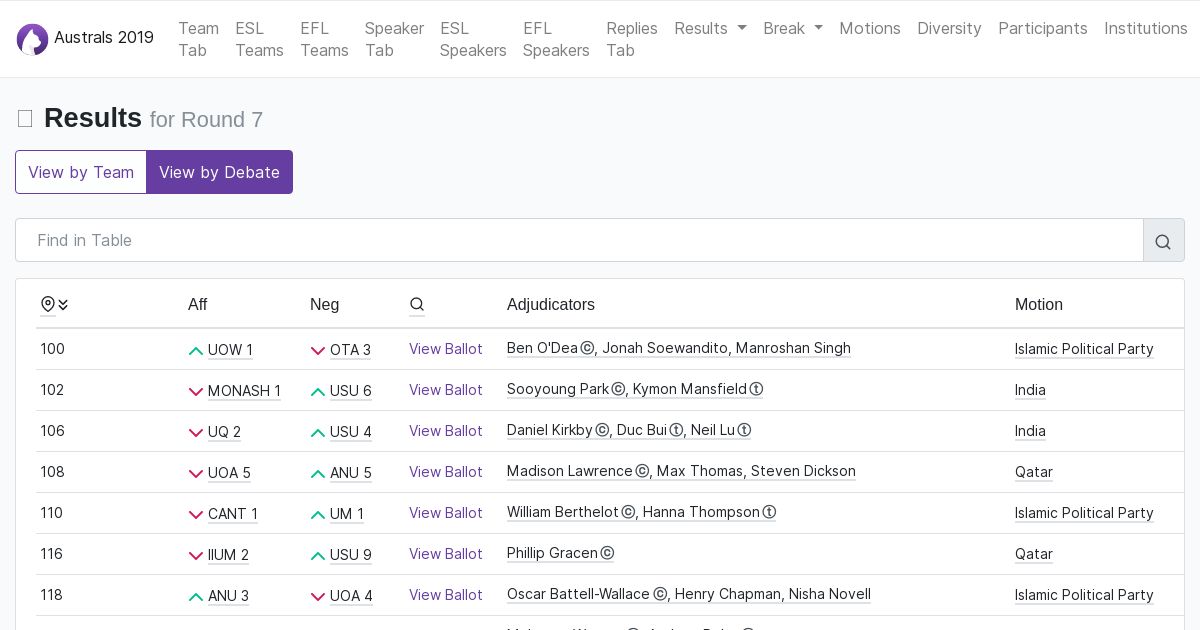Select the View by Debate toggle

(219, 172)
